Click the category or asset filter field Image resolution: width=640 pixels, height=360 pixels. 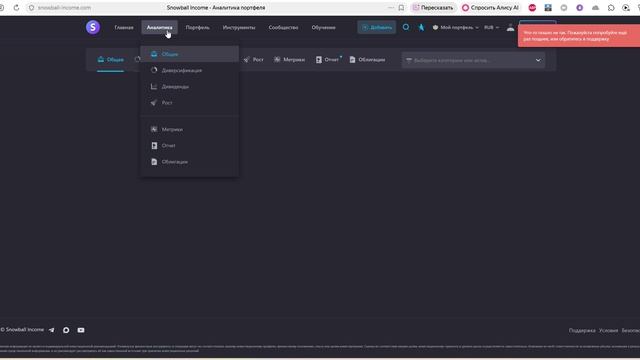click(x=473, y=60)
